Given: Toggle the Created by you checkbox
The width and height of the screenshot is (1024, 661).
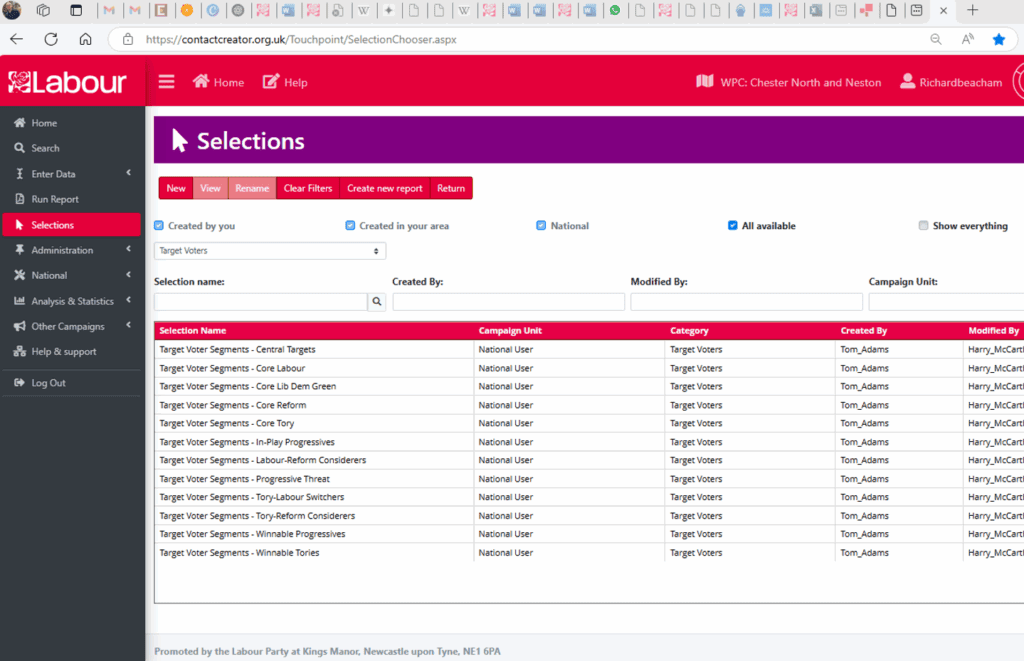Looking at the screenshot, I should [159, 226].
